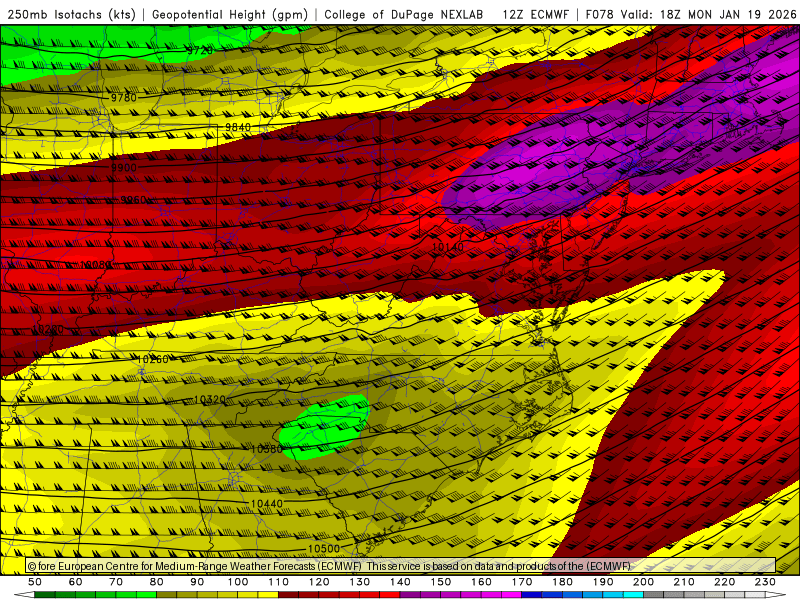
Task: Click the 180 value on the color scale
Action: click(562, 582)
